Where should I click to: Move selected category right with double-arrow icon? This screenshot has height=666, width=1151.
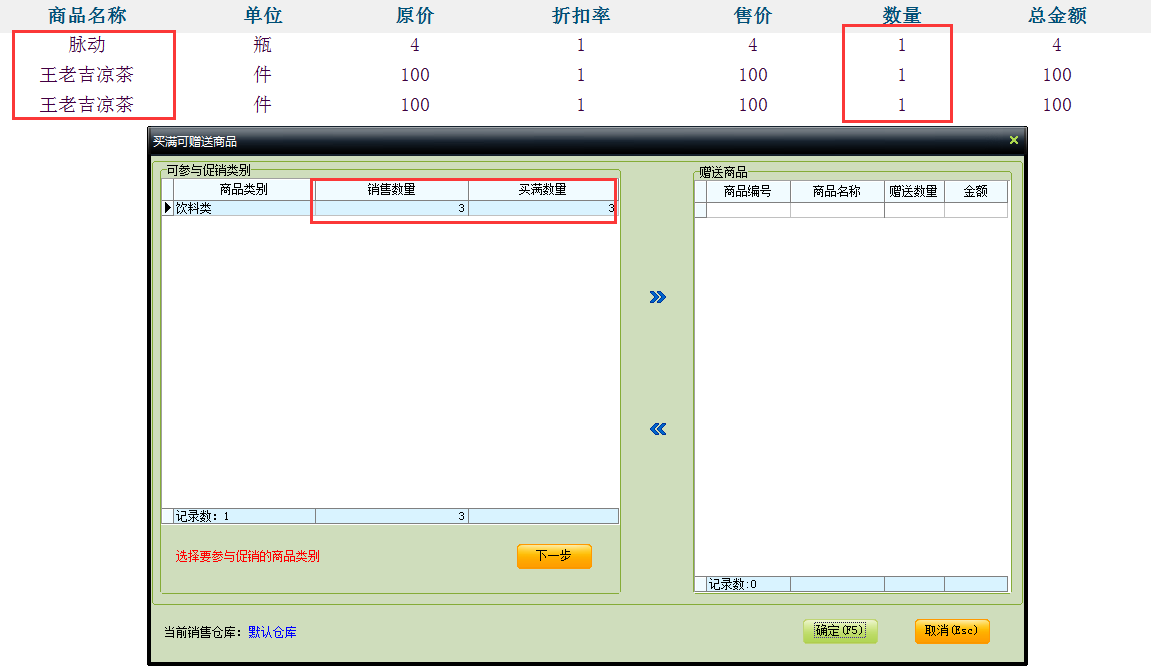click(658, 297)
